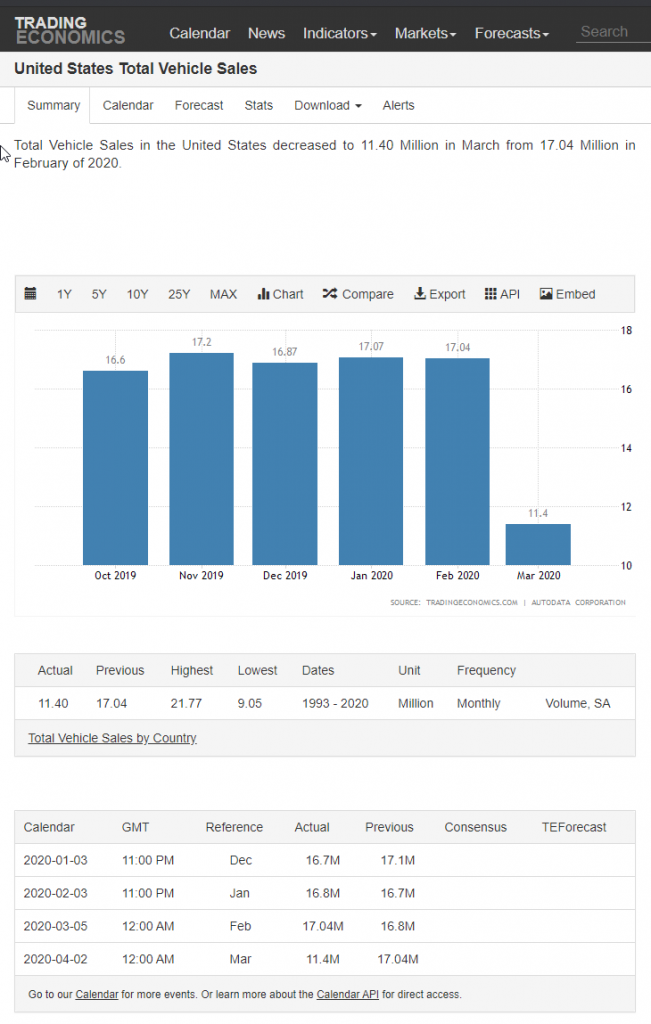Switch to the Forecast tab

(199, 105)
